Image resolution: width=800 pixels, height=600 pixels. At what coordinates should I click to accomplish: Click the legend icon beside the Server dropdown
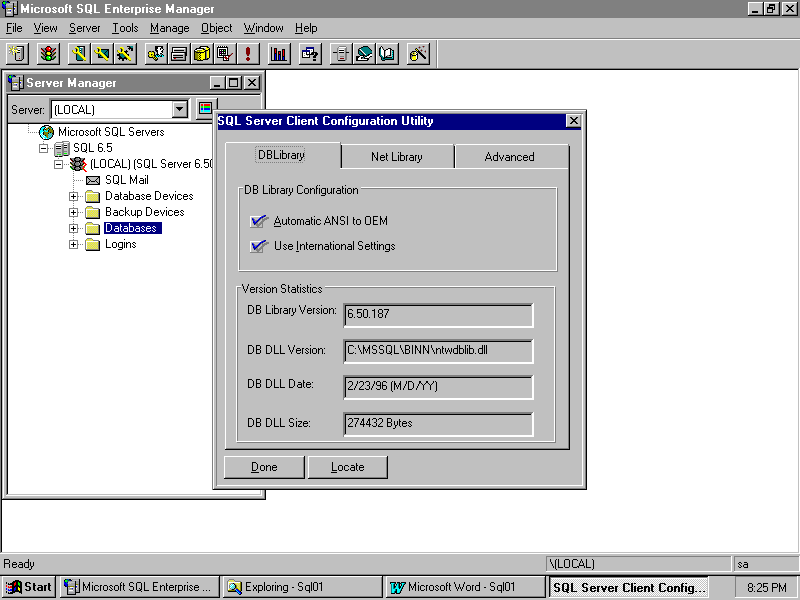(x=205, y=109)
